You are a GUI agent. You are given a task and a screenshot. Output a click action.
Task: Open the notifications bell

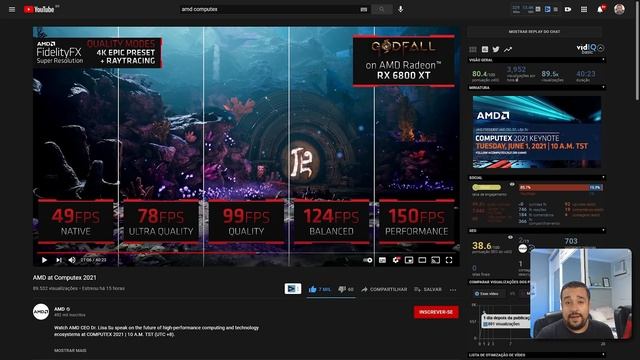[600, 9]
